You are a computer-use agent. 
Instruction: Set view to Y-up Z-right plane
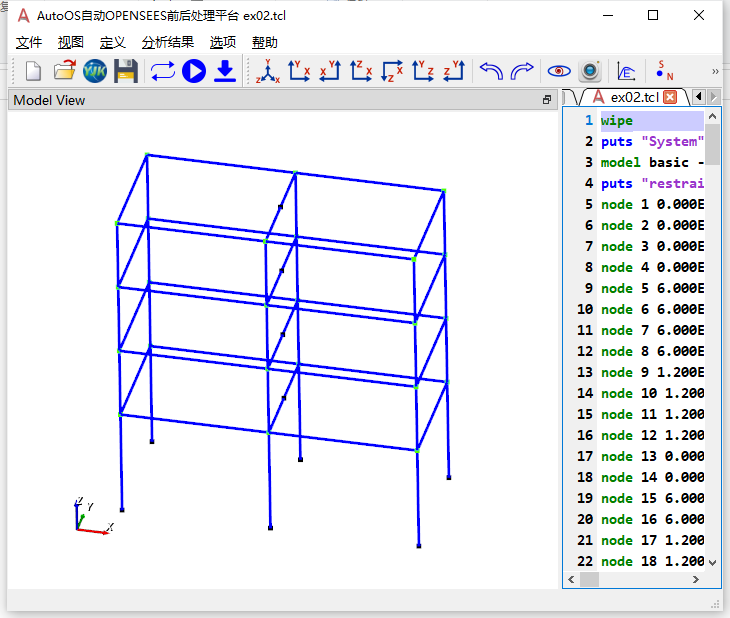coord(423,71)
